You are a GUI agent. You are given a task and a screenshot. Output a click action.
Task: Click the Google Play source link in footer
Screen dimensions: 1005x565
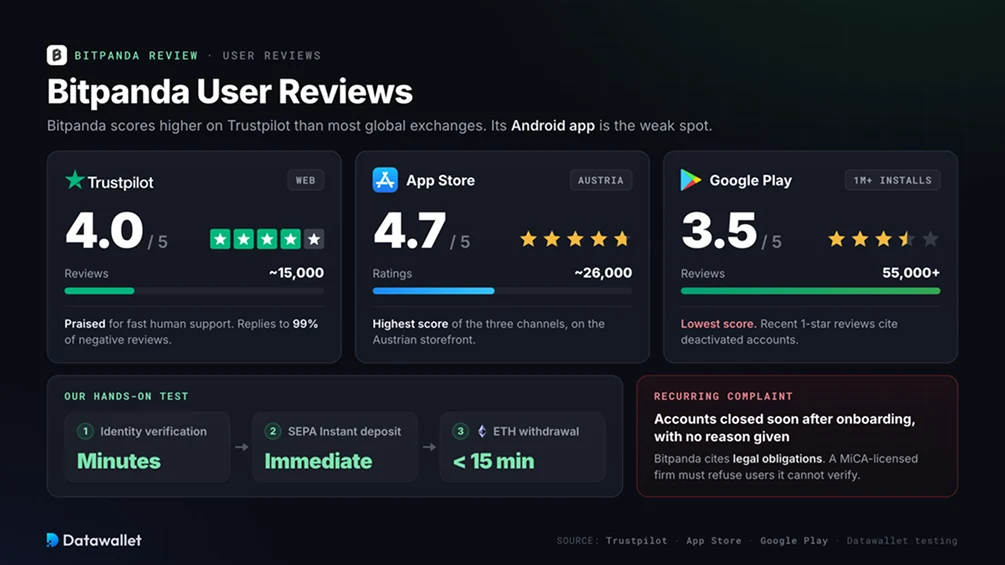(794, 541)
